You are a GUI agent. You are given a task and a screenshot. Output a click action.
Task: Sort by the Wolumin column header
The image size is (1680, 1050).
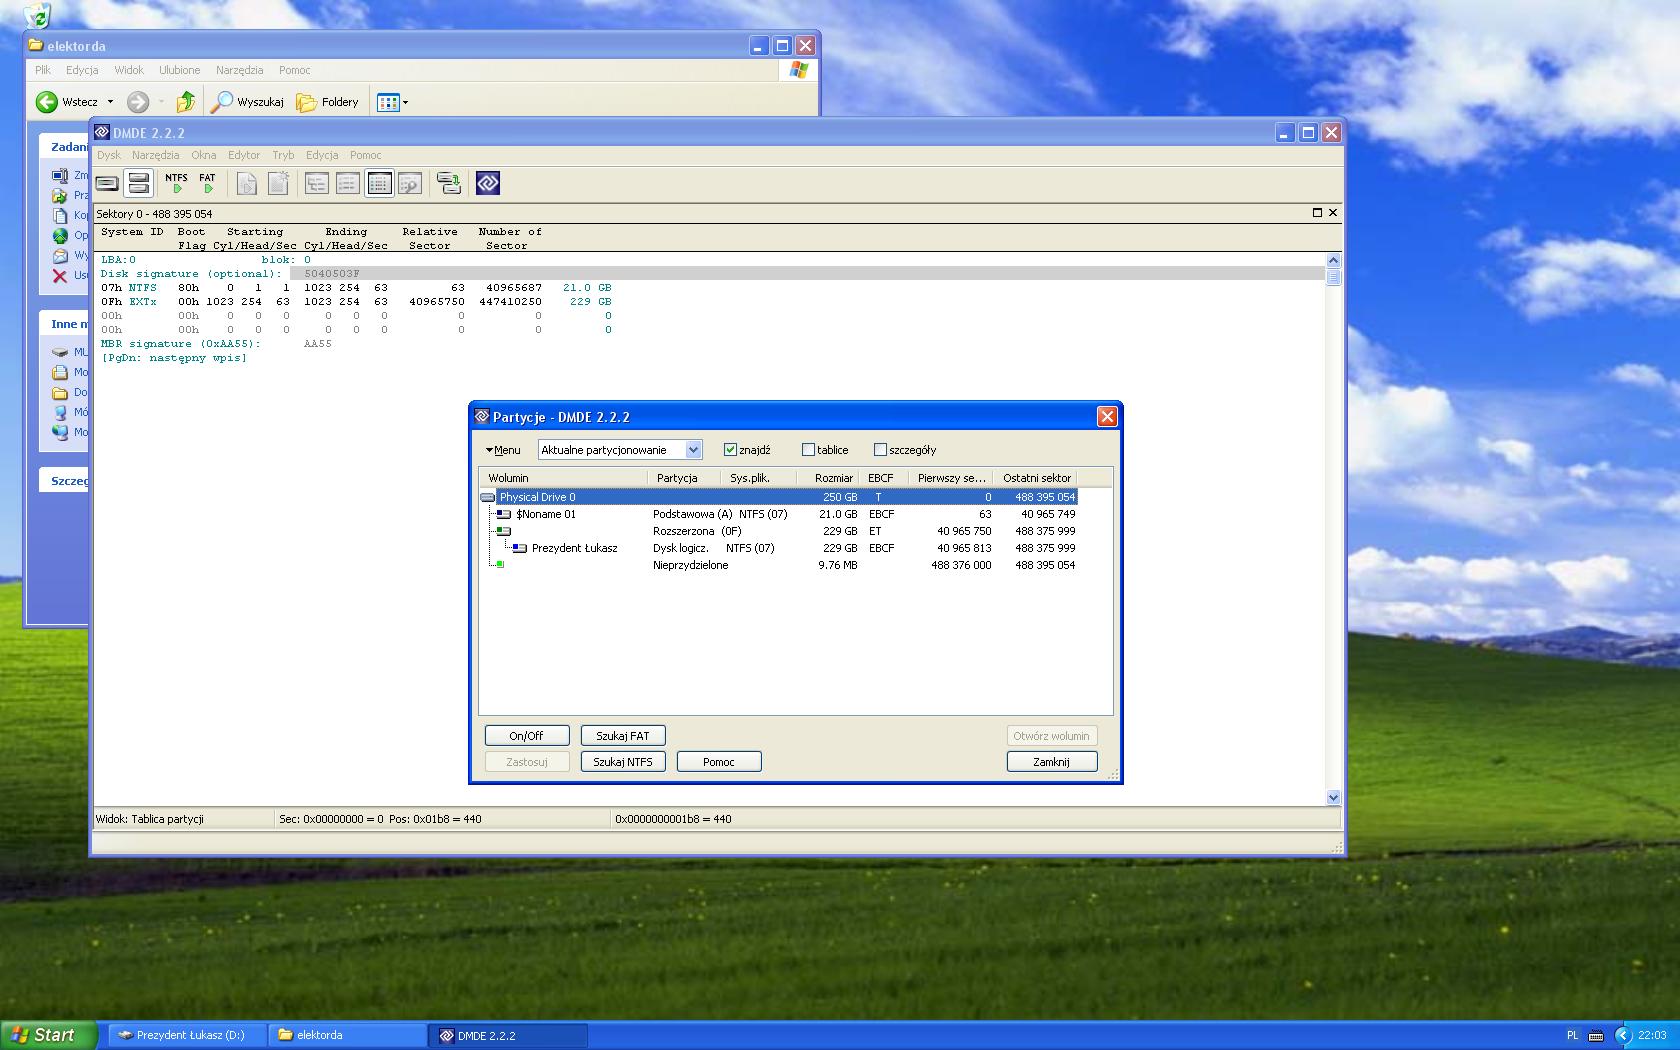point(563,478)
